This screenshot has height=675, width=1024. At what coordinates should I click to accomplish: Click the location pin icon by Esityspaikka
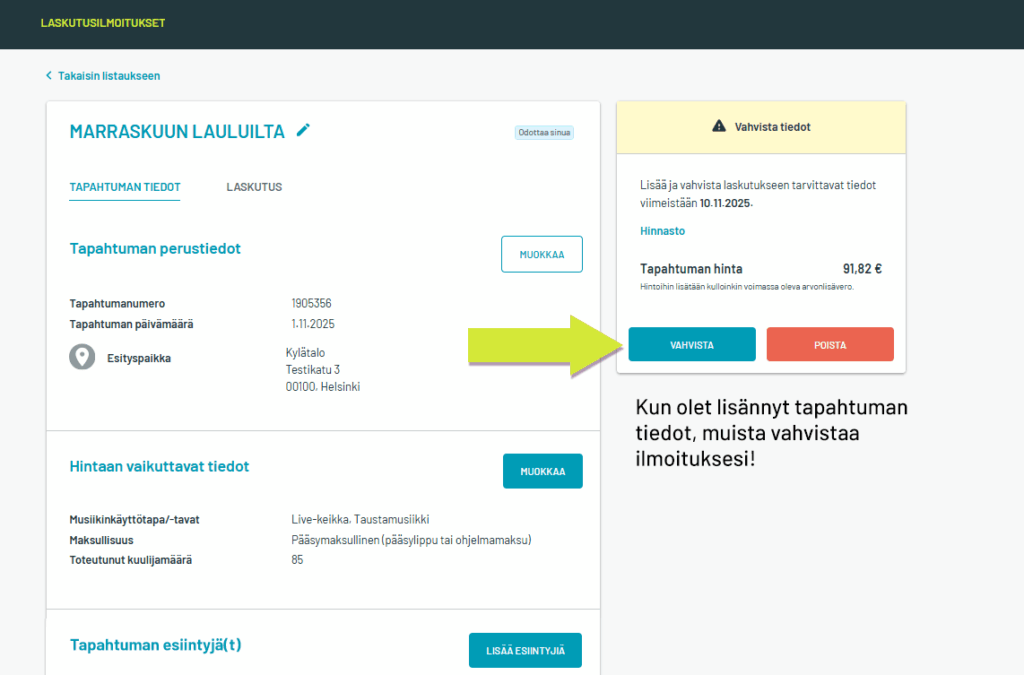[x=82, y=357]
